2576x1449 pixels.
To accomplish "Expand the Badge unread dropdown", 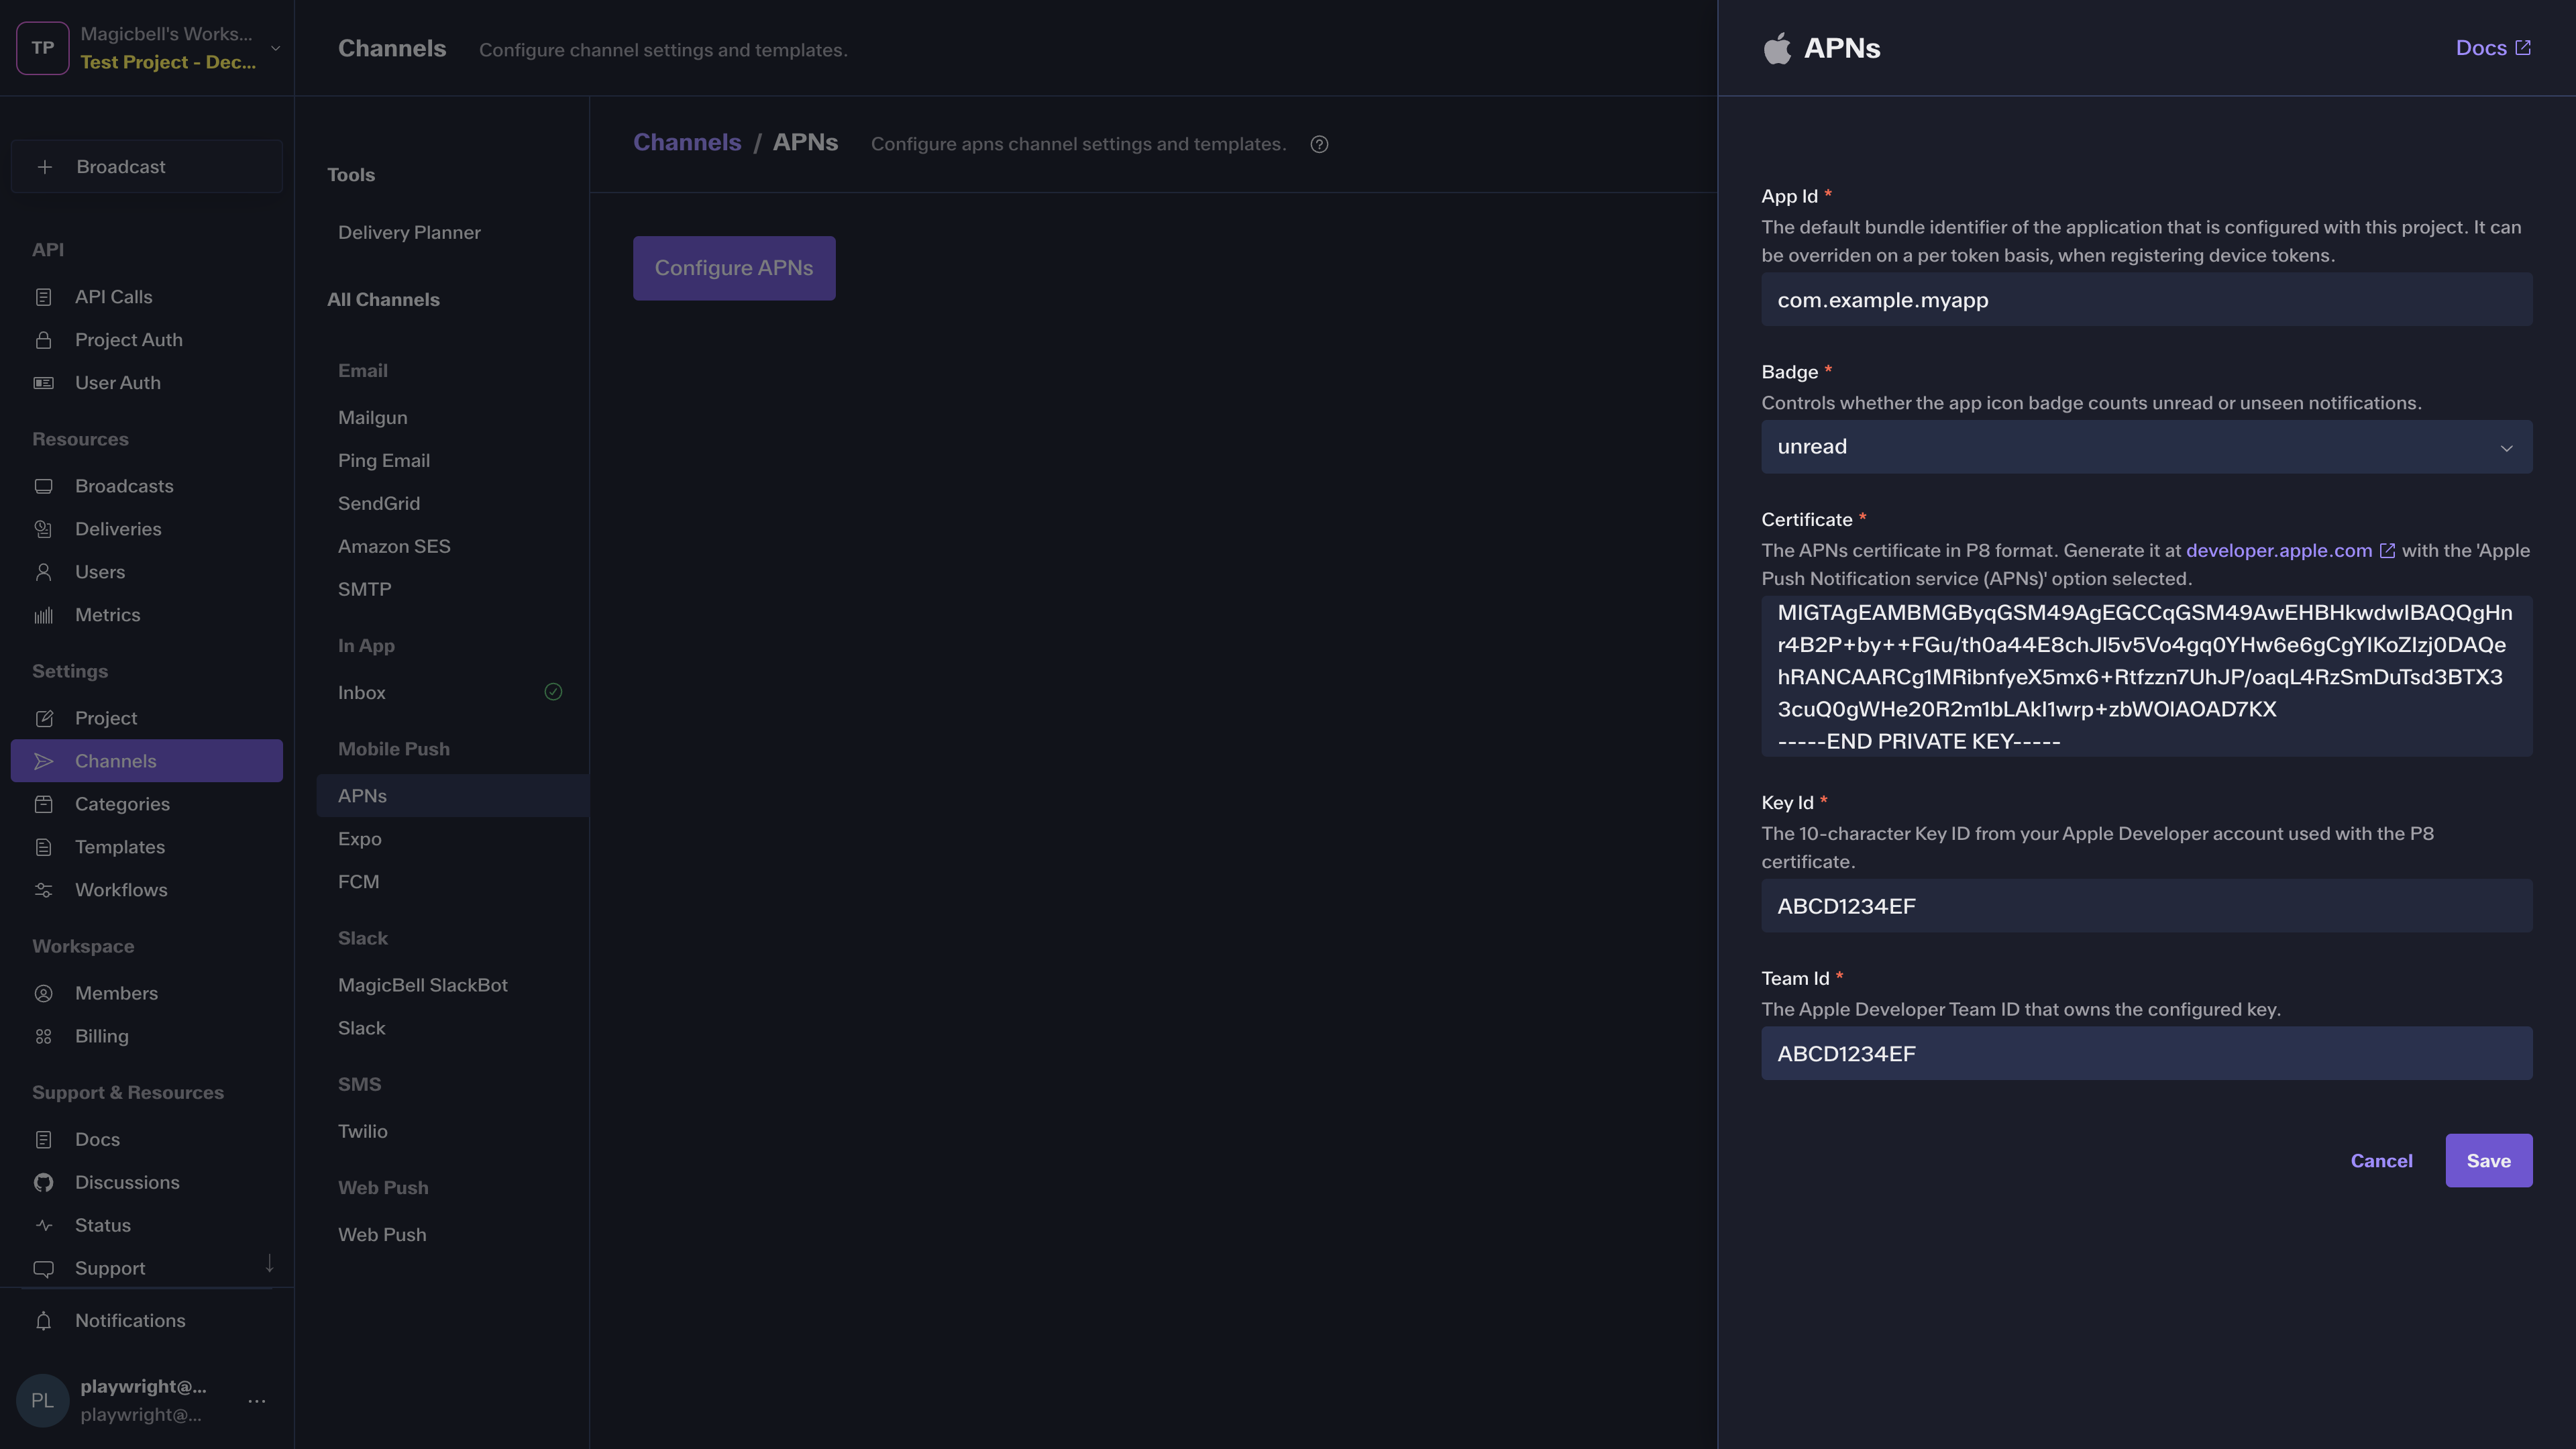I will click(2146, 447).
